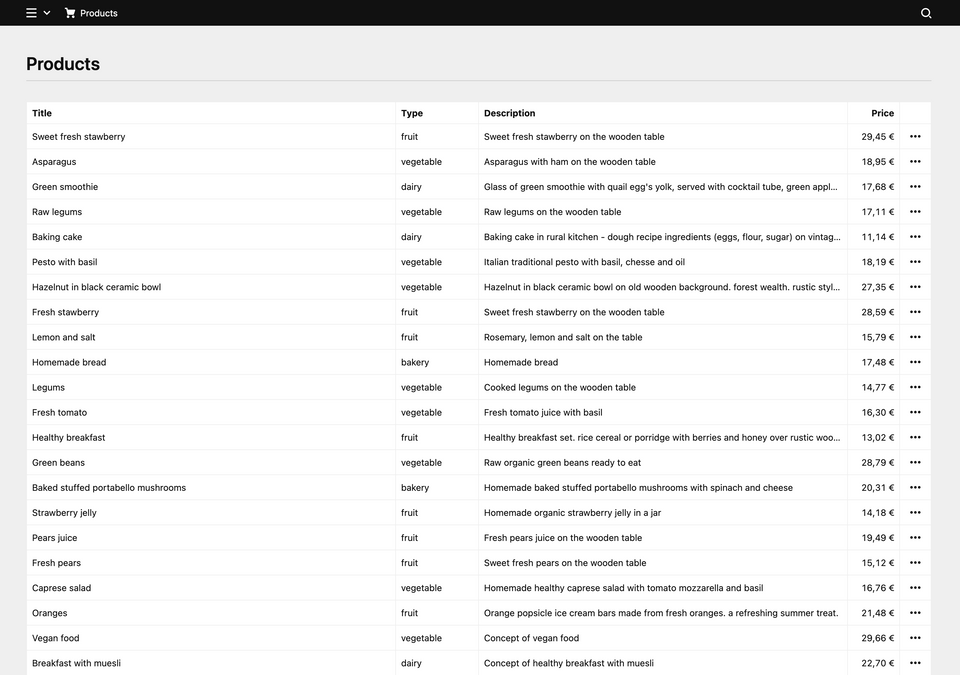This screenshot has height=675, width=960.
Task: Select the Caprese salad product title
Action: [x=61, y=588]
